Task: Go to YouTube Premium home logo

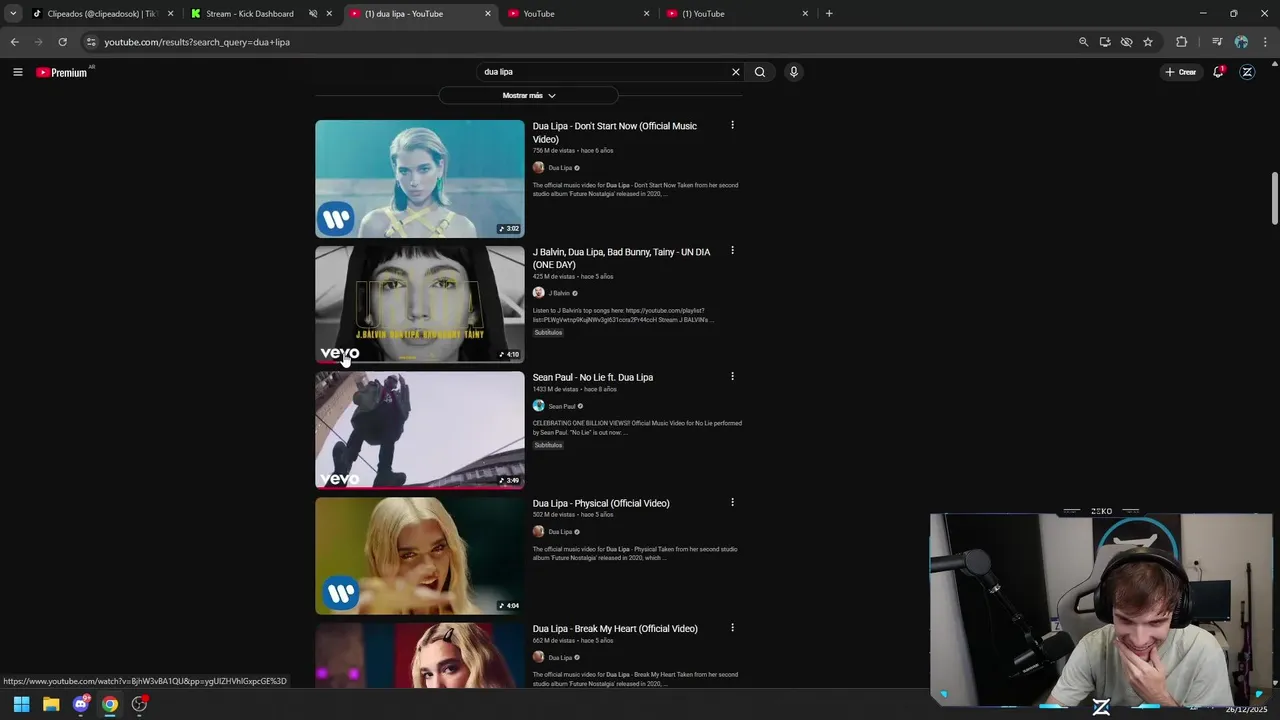Action: click(x=64, y=72)
